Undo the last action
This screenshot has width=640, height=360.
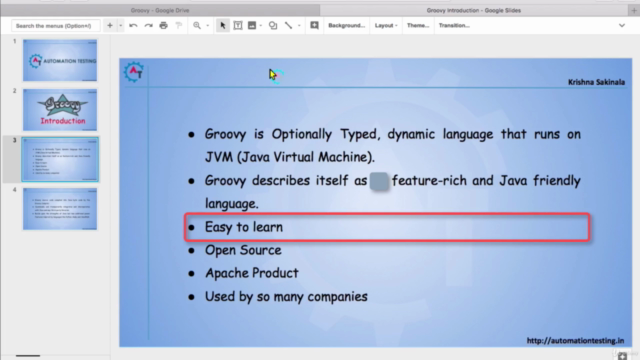[133, 25]
